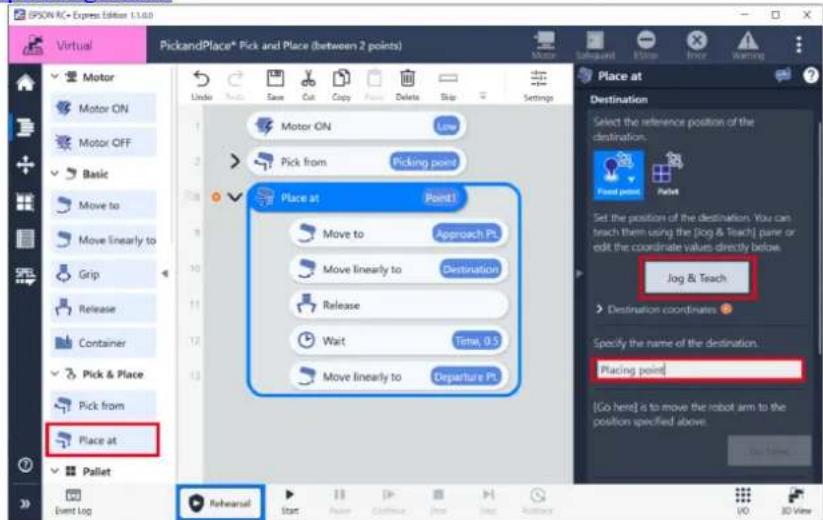Click the Low parameter on Motor ON block
Image resolution: width=823 pixels, height=520 pixels.
pos(446,126)
